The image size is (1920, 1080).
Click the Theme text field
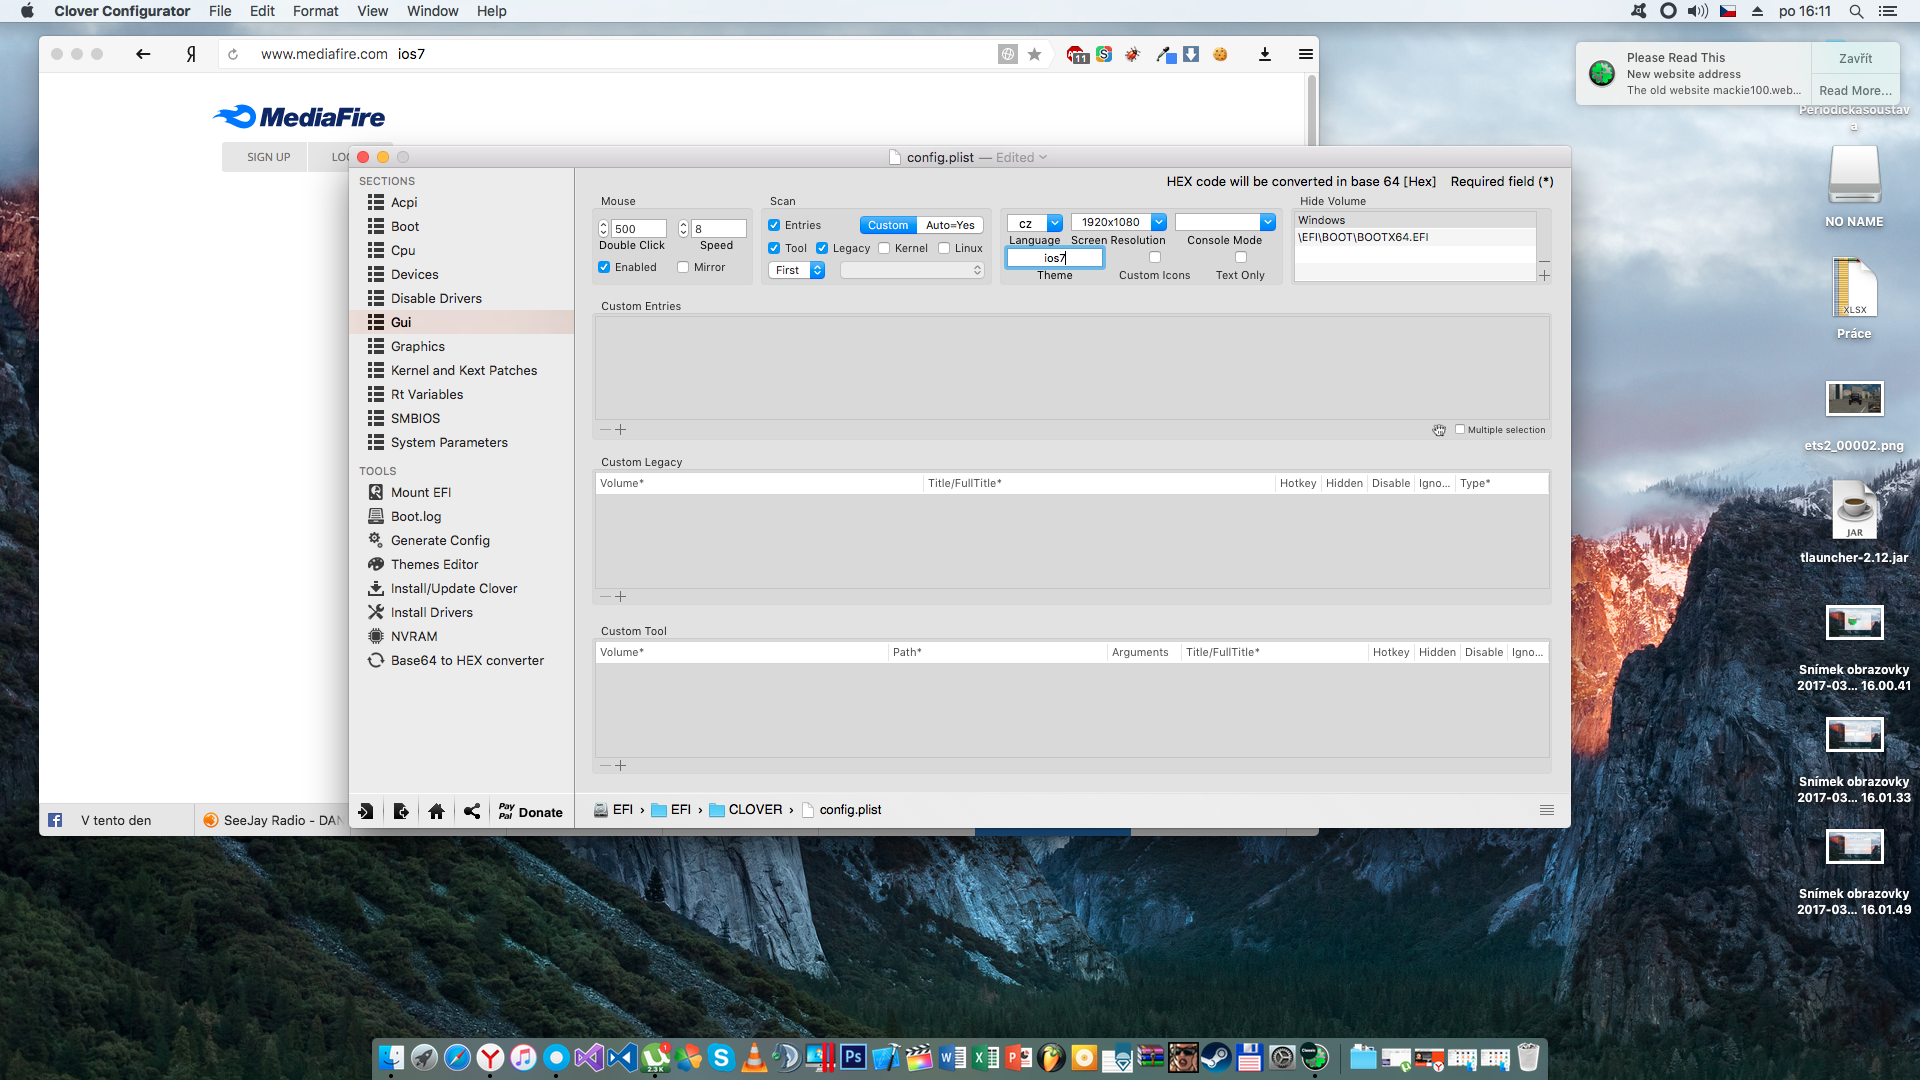(x=1054, y=258)
